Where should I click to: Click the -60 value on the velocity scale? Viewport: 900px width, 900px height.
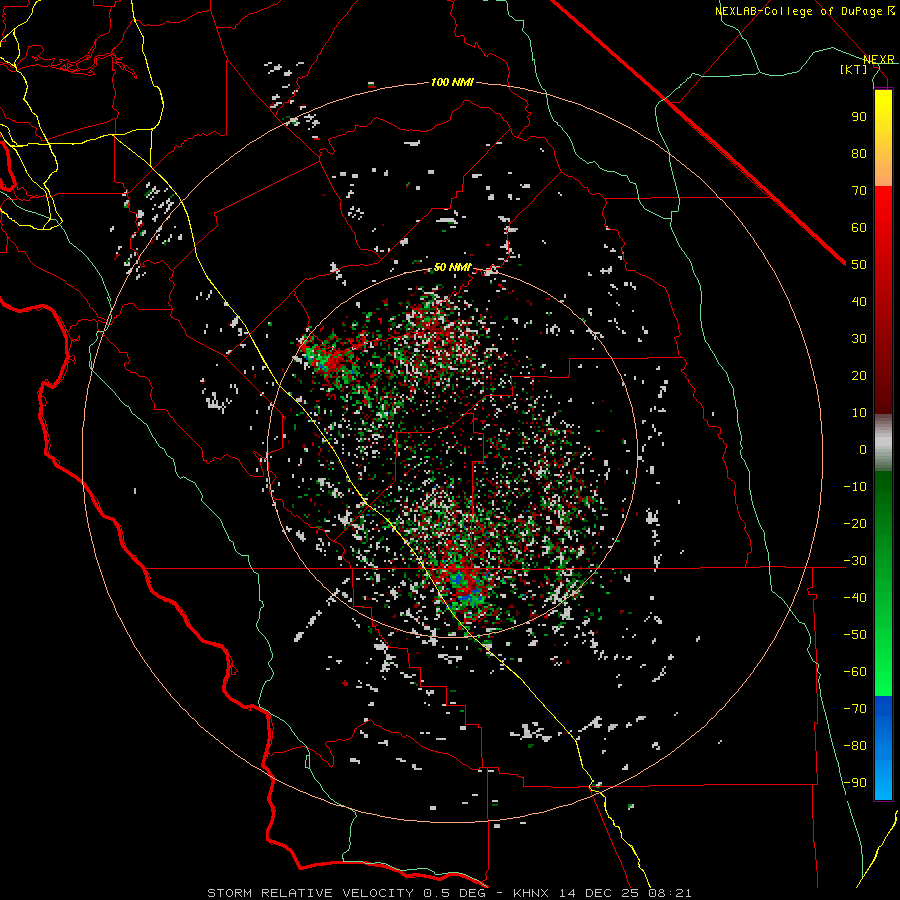tap(855, 672)
